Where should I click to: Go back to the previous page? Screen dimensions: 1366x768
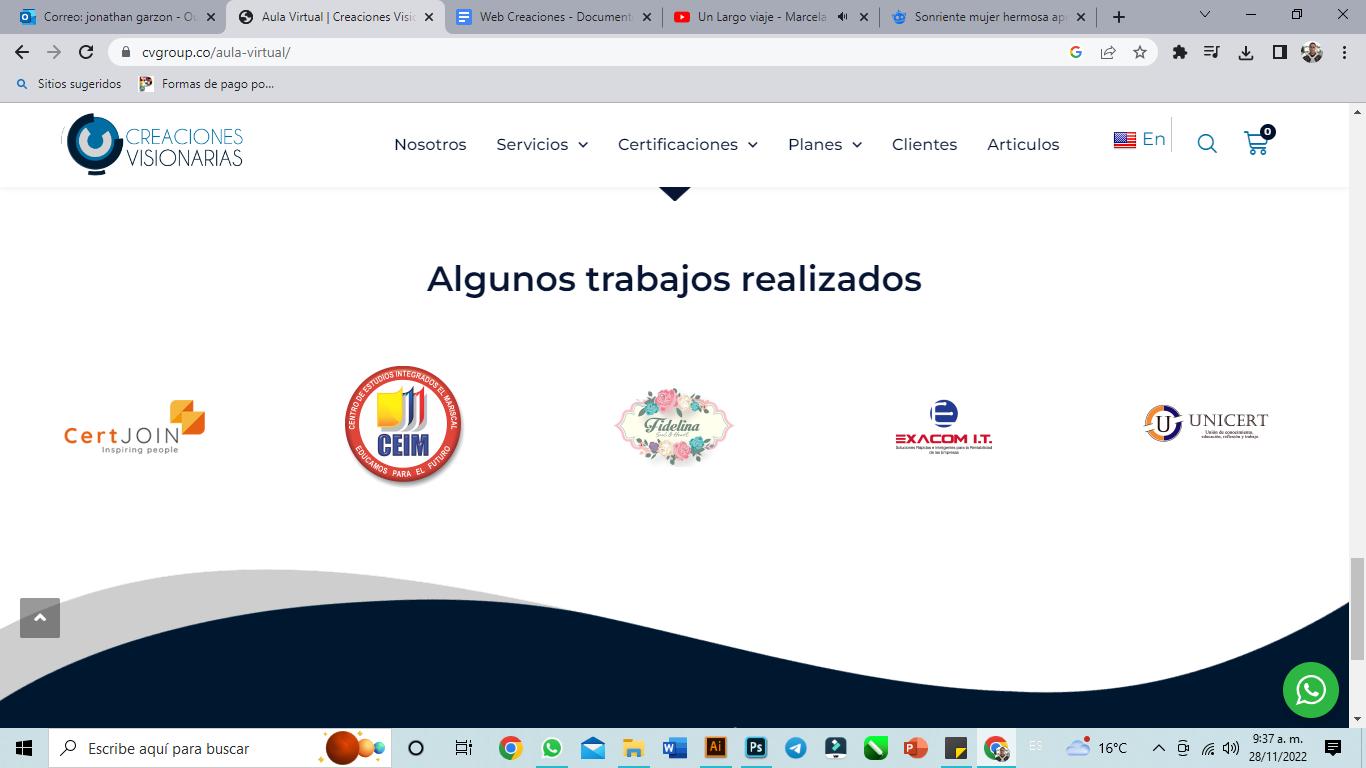(x=22, y=52)
